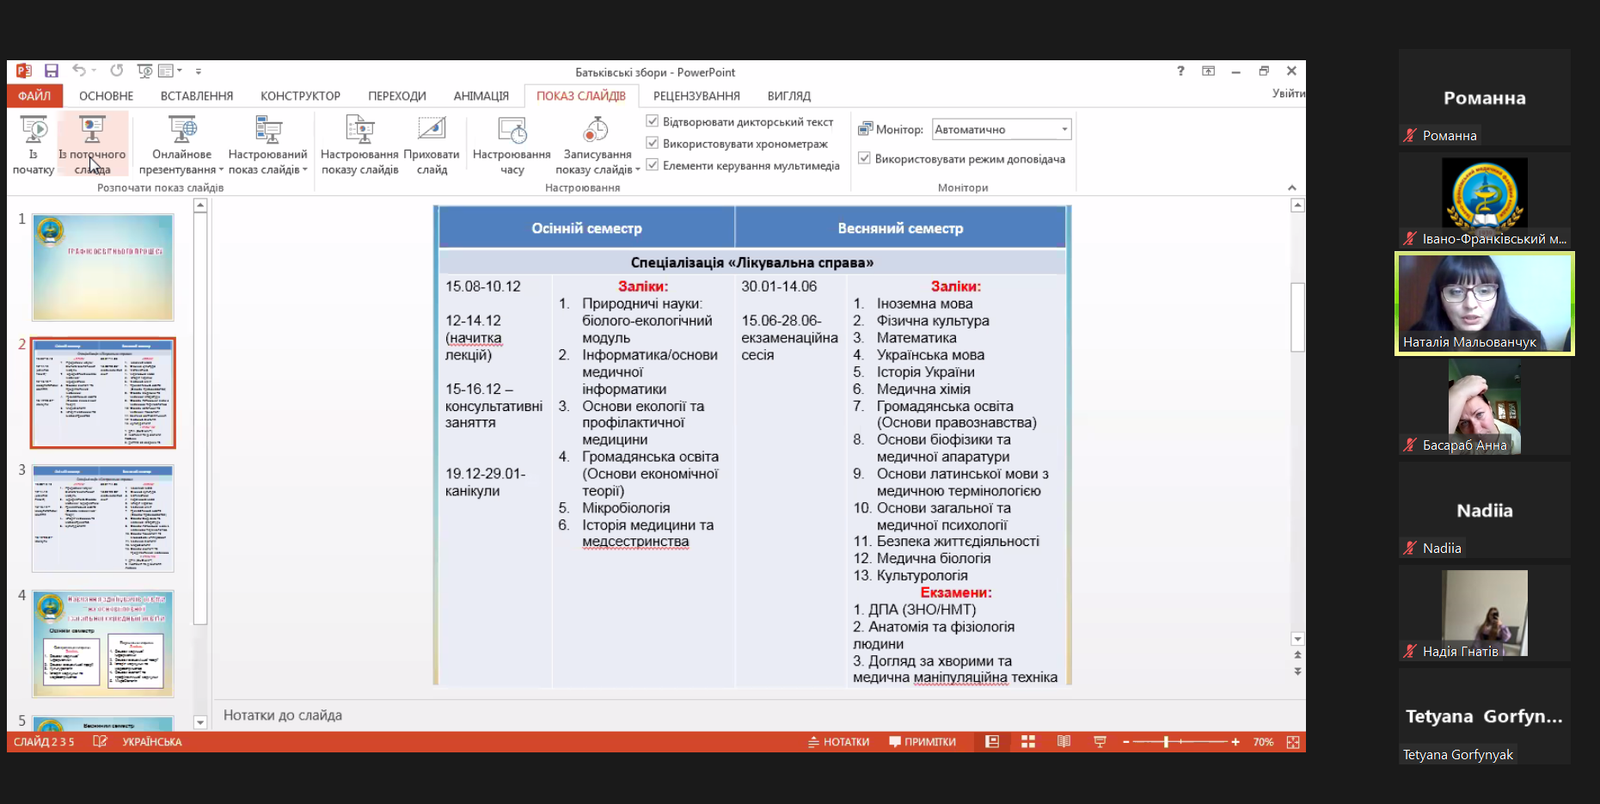This screenshot has width=1600, height=804.
Task: Uncheck use timings checkbox
Action: tap(652, 144)
